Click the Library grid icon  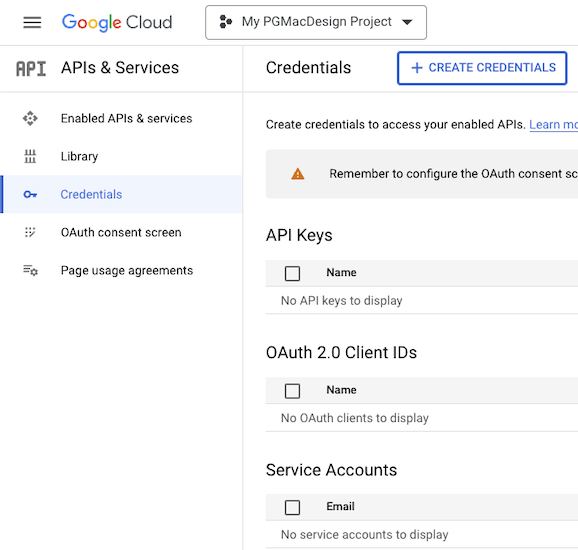30,156
